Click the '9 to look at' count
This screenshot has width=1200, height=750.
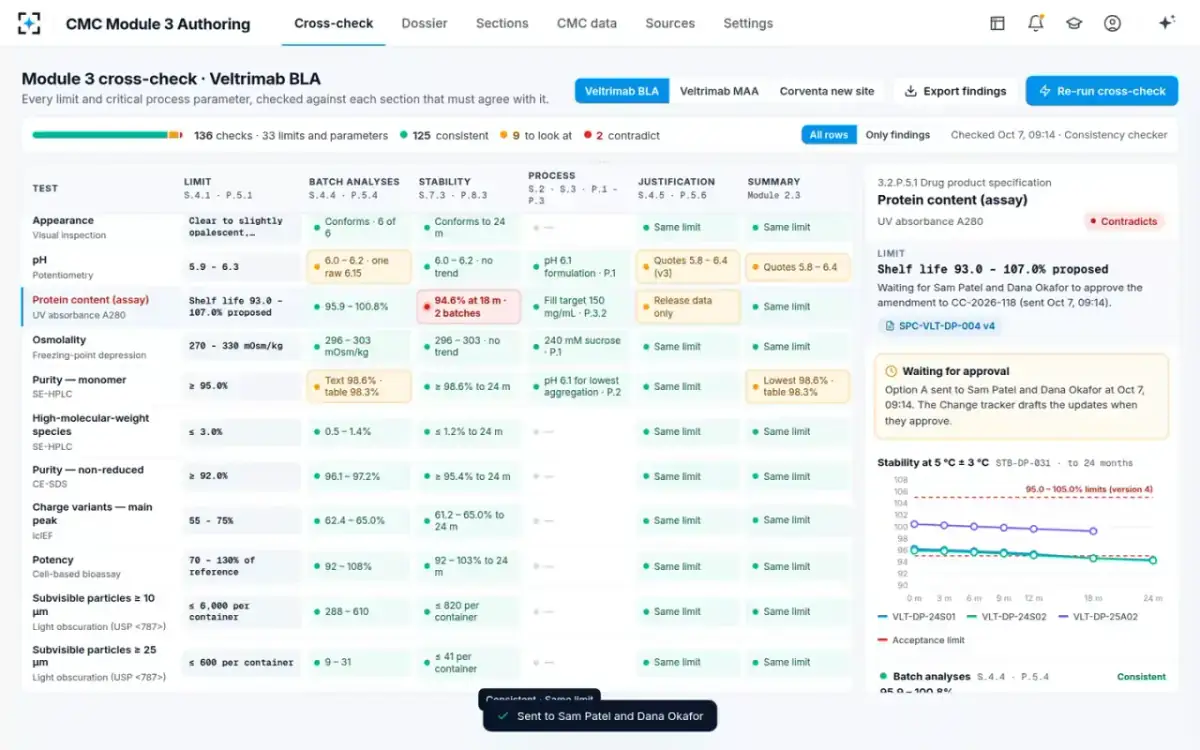[536, 135]
